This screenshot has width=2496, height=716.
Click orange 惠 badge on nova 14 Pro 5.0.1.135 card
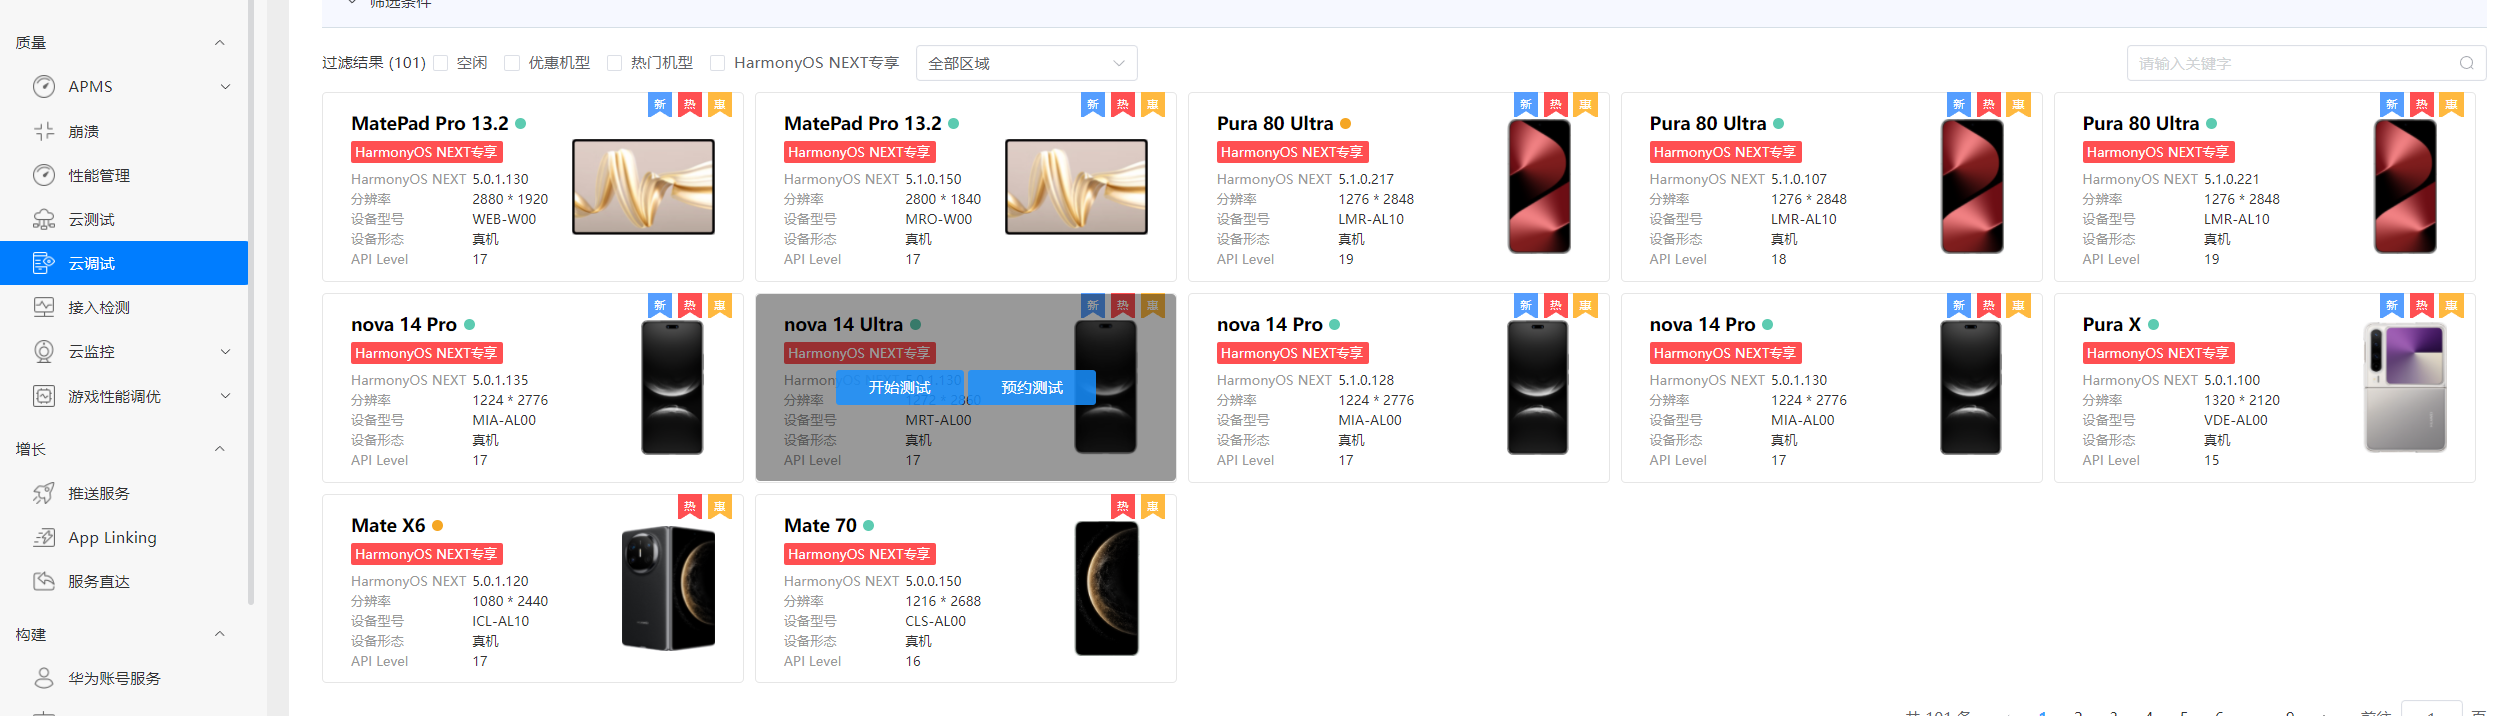tap(720, 306)
